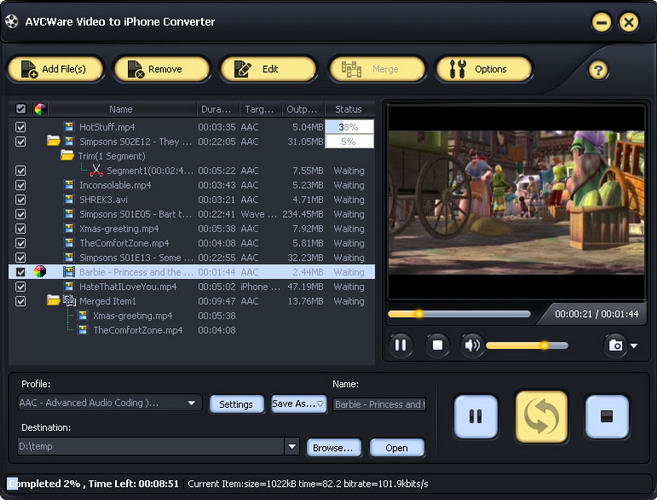Click the Trim(1 Segment) folder icon

(67, 155)
